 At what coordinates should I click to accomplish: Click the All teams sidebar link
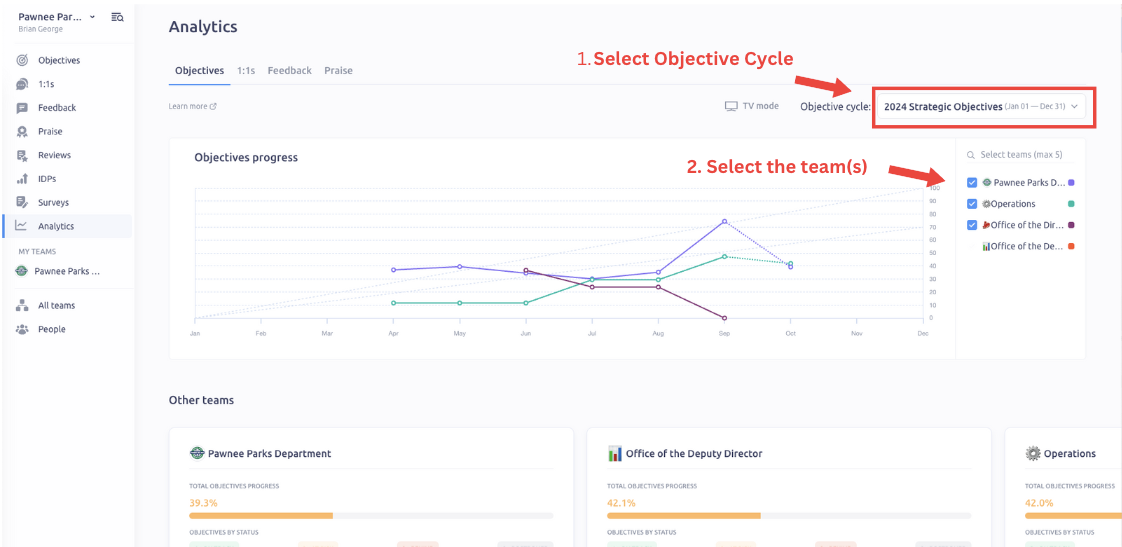point(56,306)
